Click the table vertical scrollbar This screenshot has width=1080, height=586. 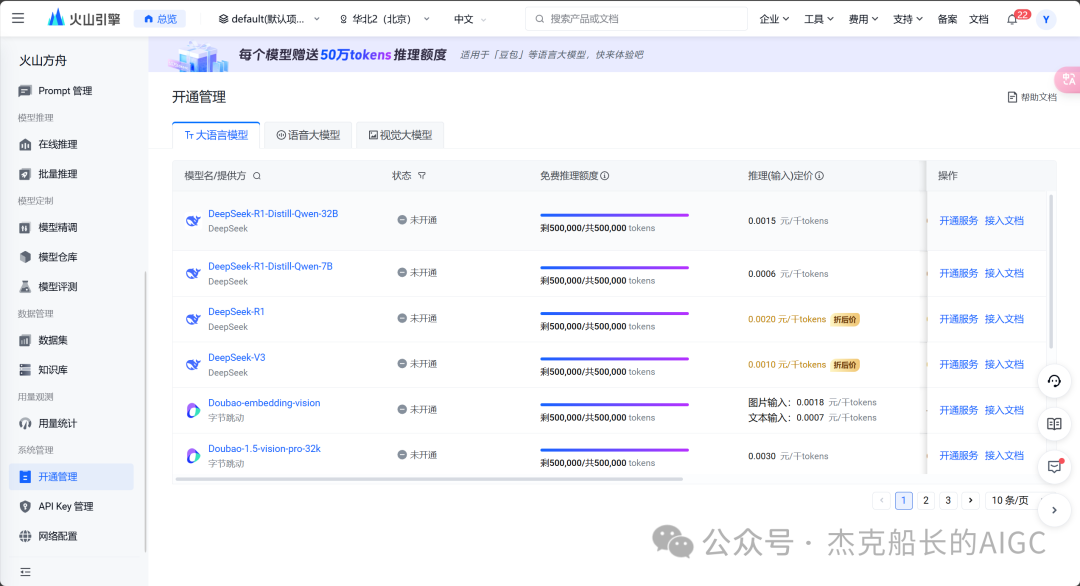tap(1050, 272)
